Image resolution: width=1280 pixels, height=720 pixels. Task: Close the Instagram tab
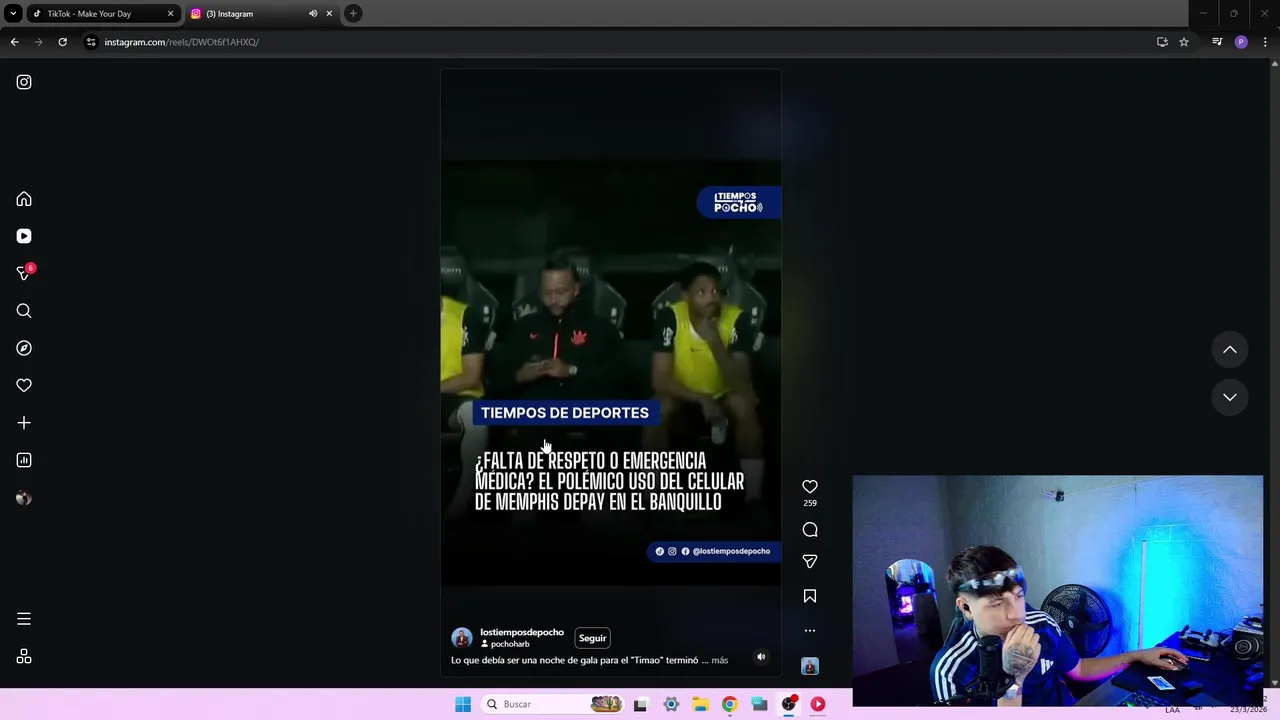pyautogui.click(x=329, y=14)
